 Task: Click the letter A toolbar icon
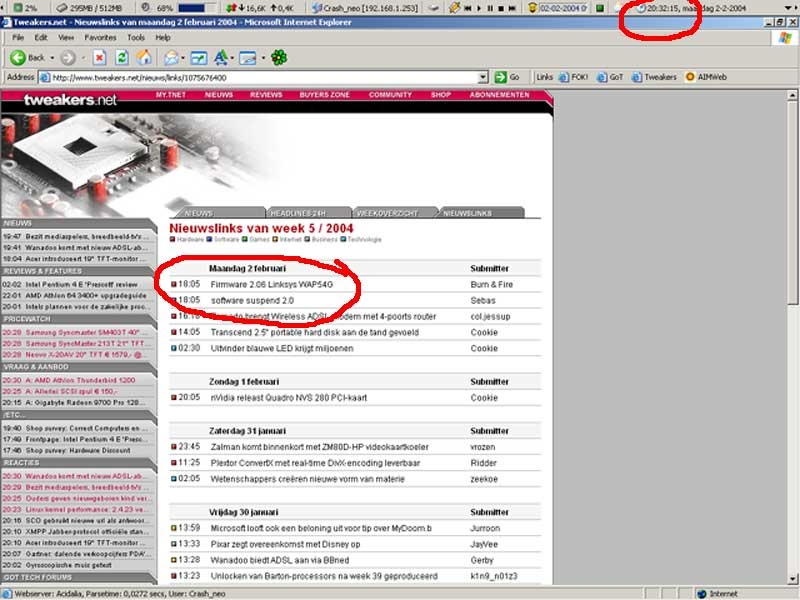pos(221,58)
